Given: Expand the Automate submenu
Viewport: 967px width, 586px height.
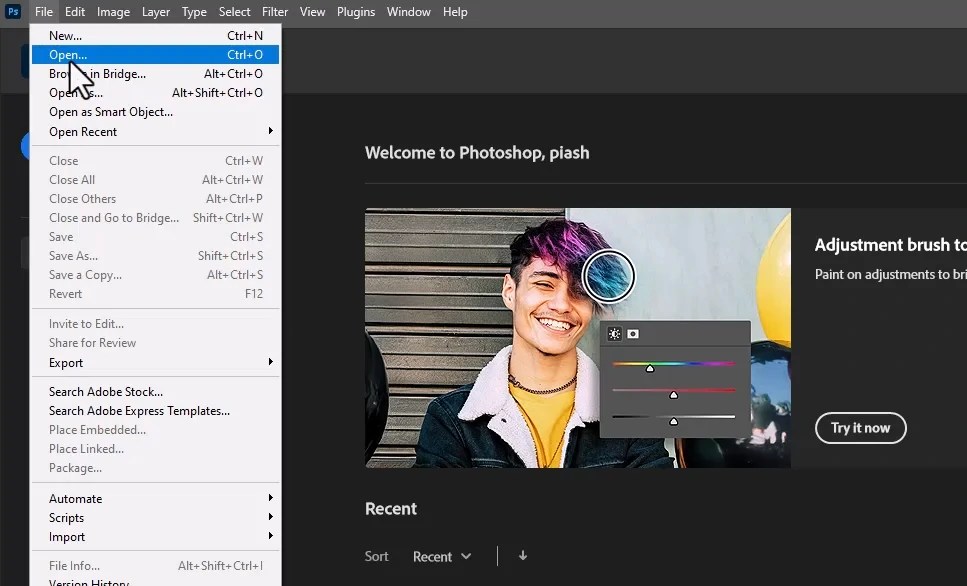Looking at the screenshot, I should pyautogui.click(x=75, y=498).
